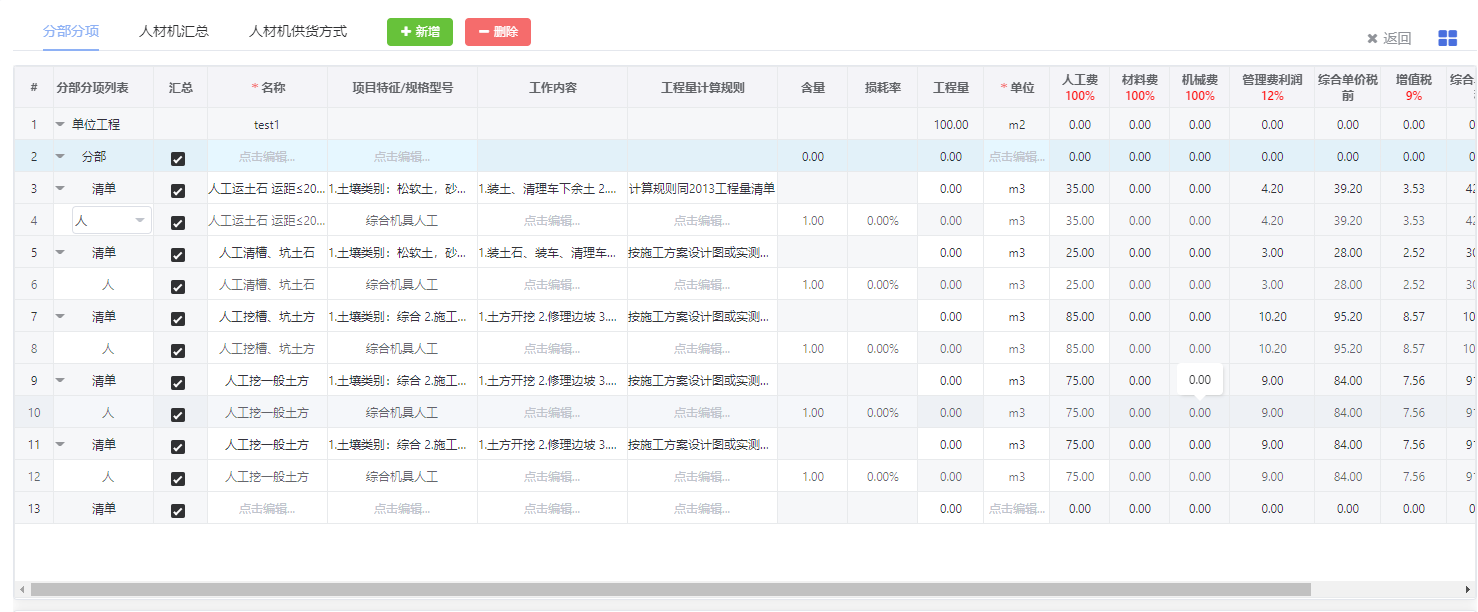This screenshot has height=612, width=1478.
Task: Click the red 删除 button
Action: (498, 32)
